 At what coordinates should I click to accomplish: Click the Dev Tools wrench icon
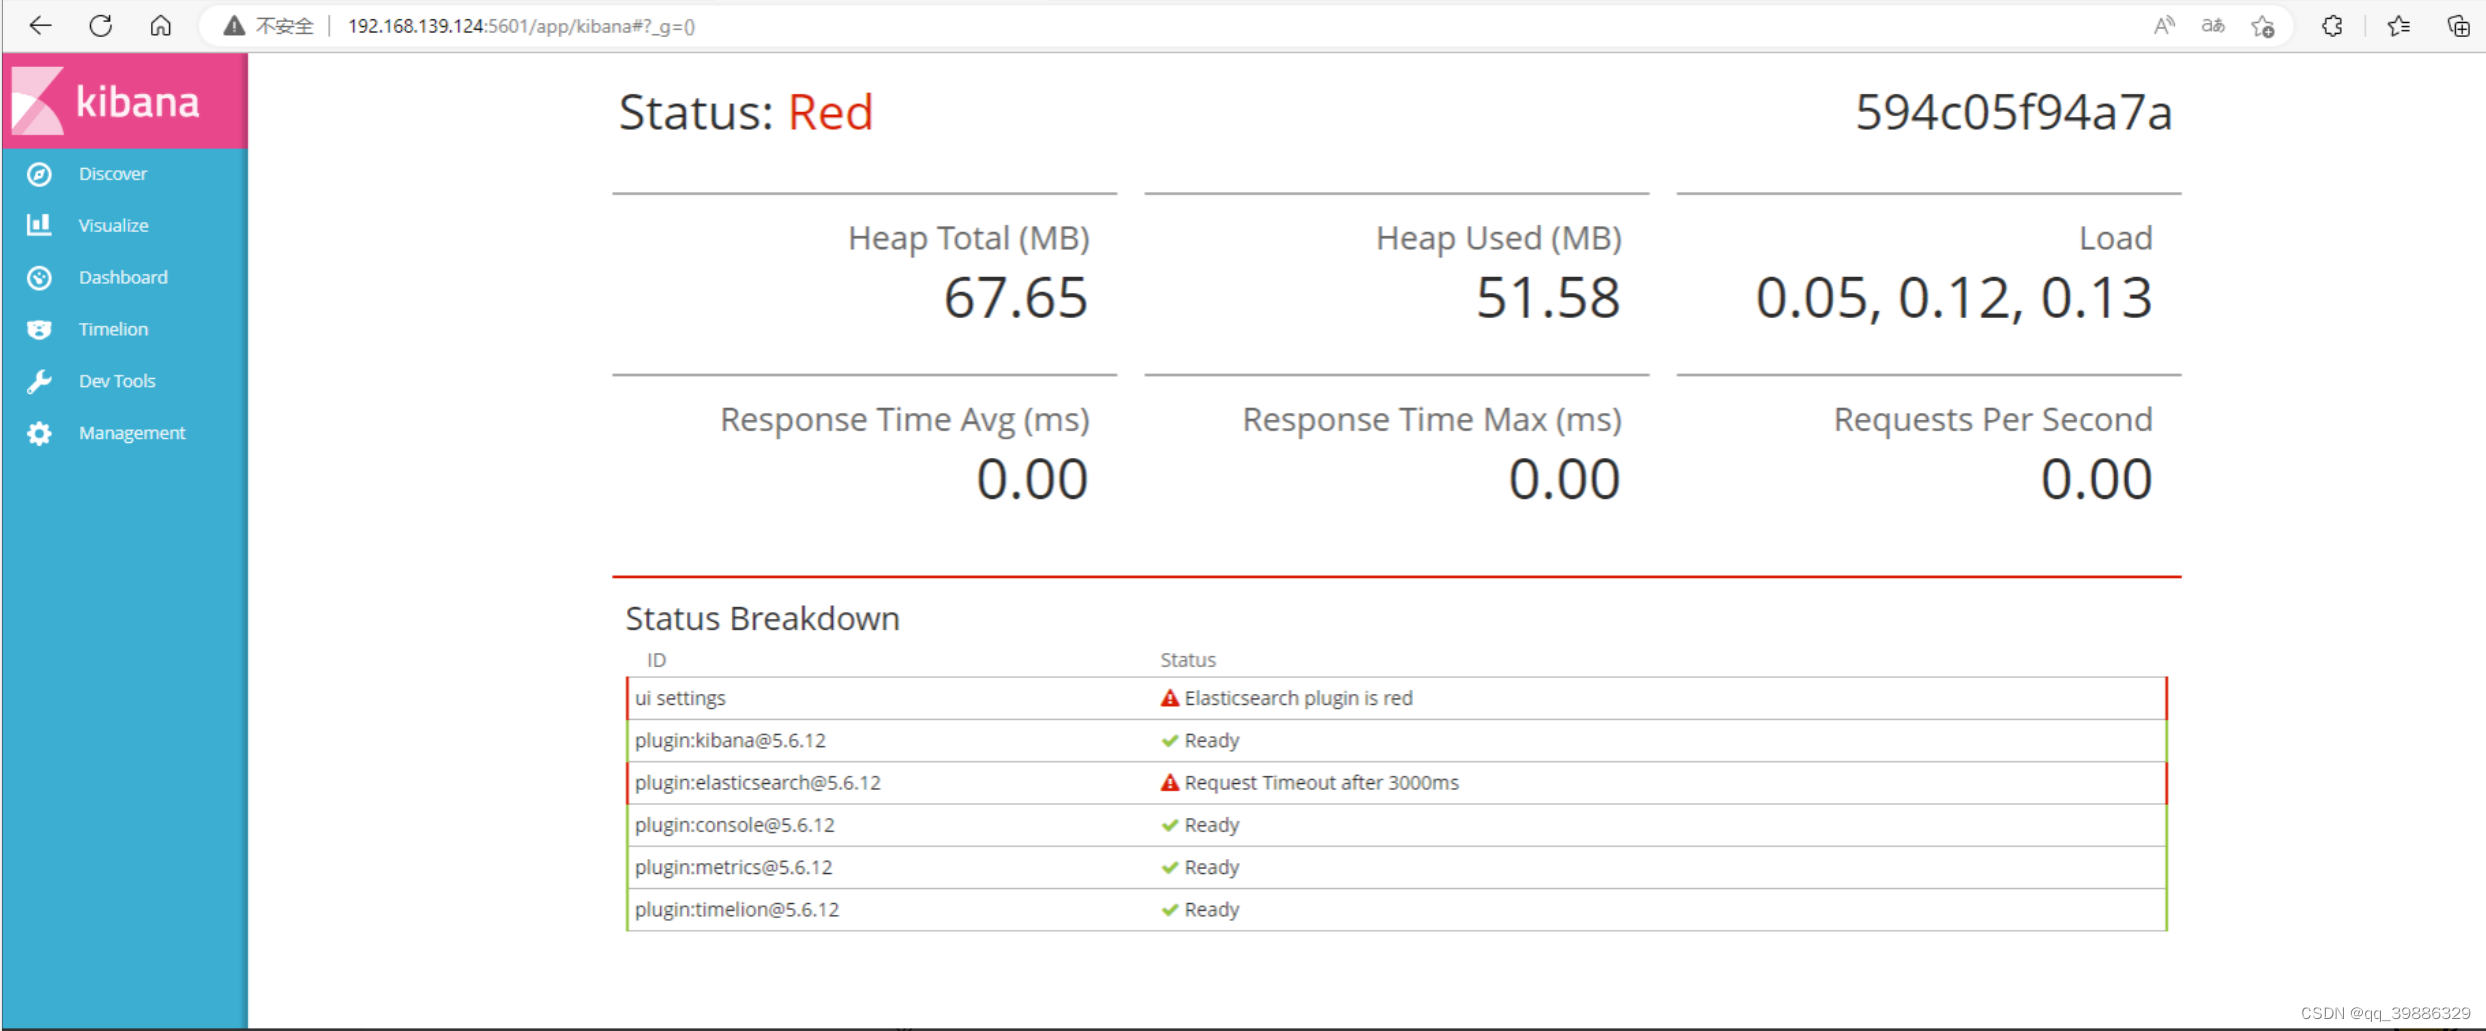click(39, 381)
